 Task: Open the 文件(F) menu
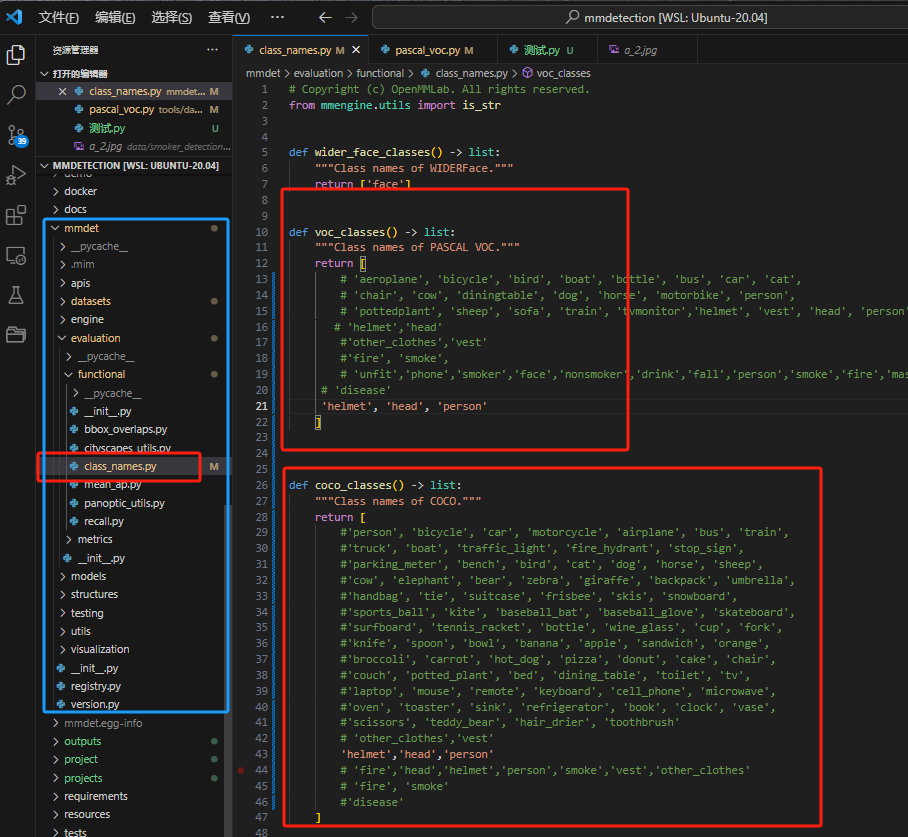click(x=59, y=17)
